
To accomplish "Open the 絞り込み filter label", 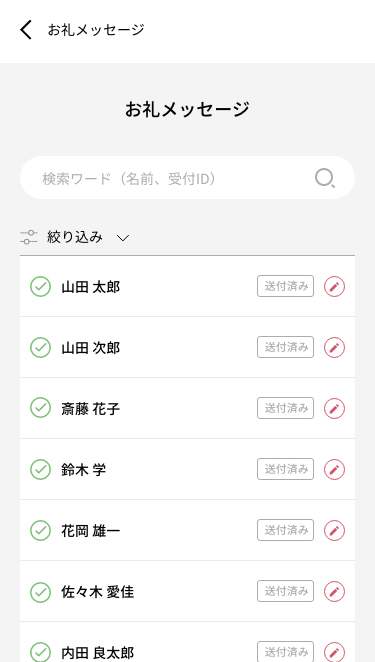I will tap(75, 237).
